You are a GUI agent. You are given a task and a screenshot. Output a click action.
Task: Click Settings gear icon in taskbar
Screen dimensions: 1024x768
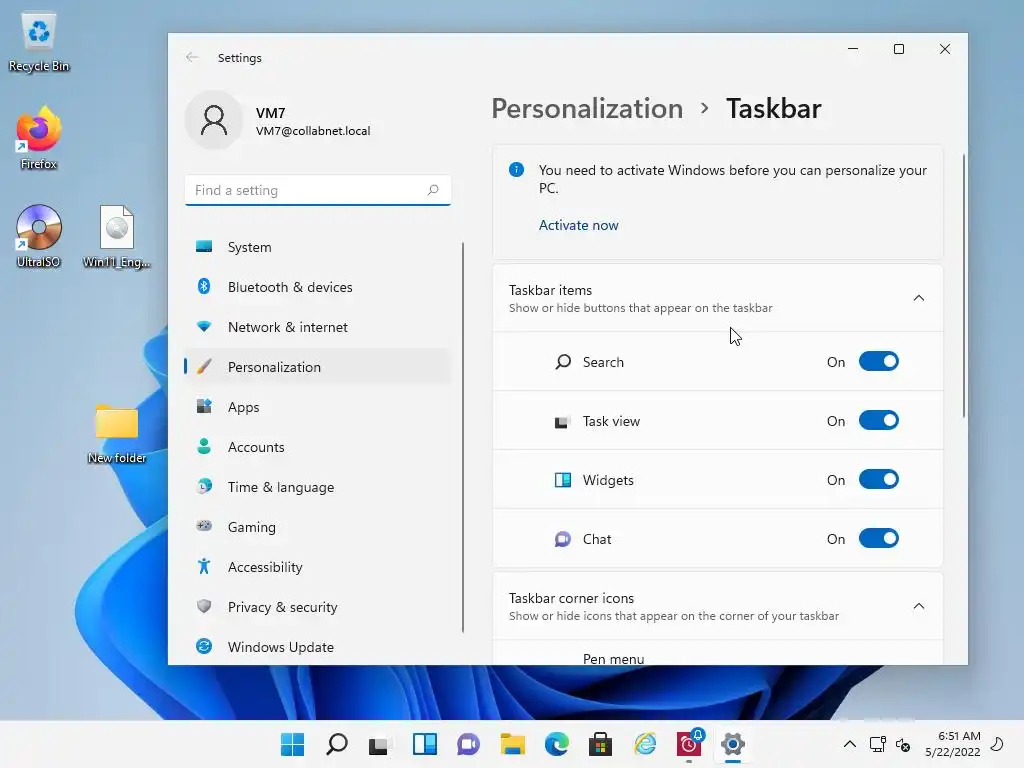733,744
